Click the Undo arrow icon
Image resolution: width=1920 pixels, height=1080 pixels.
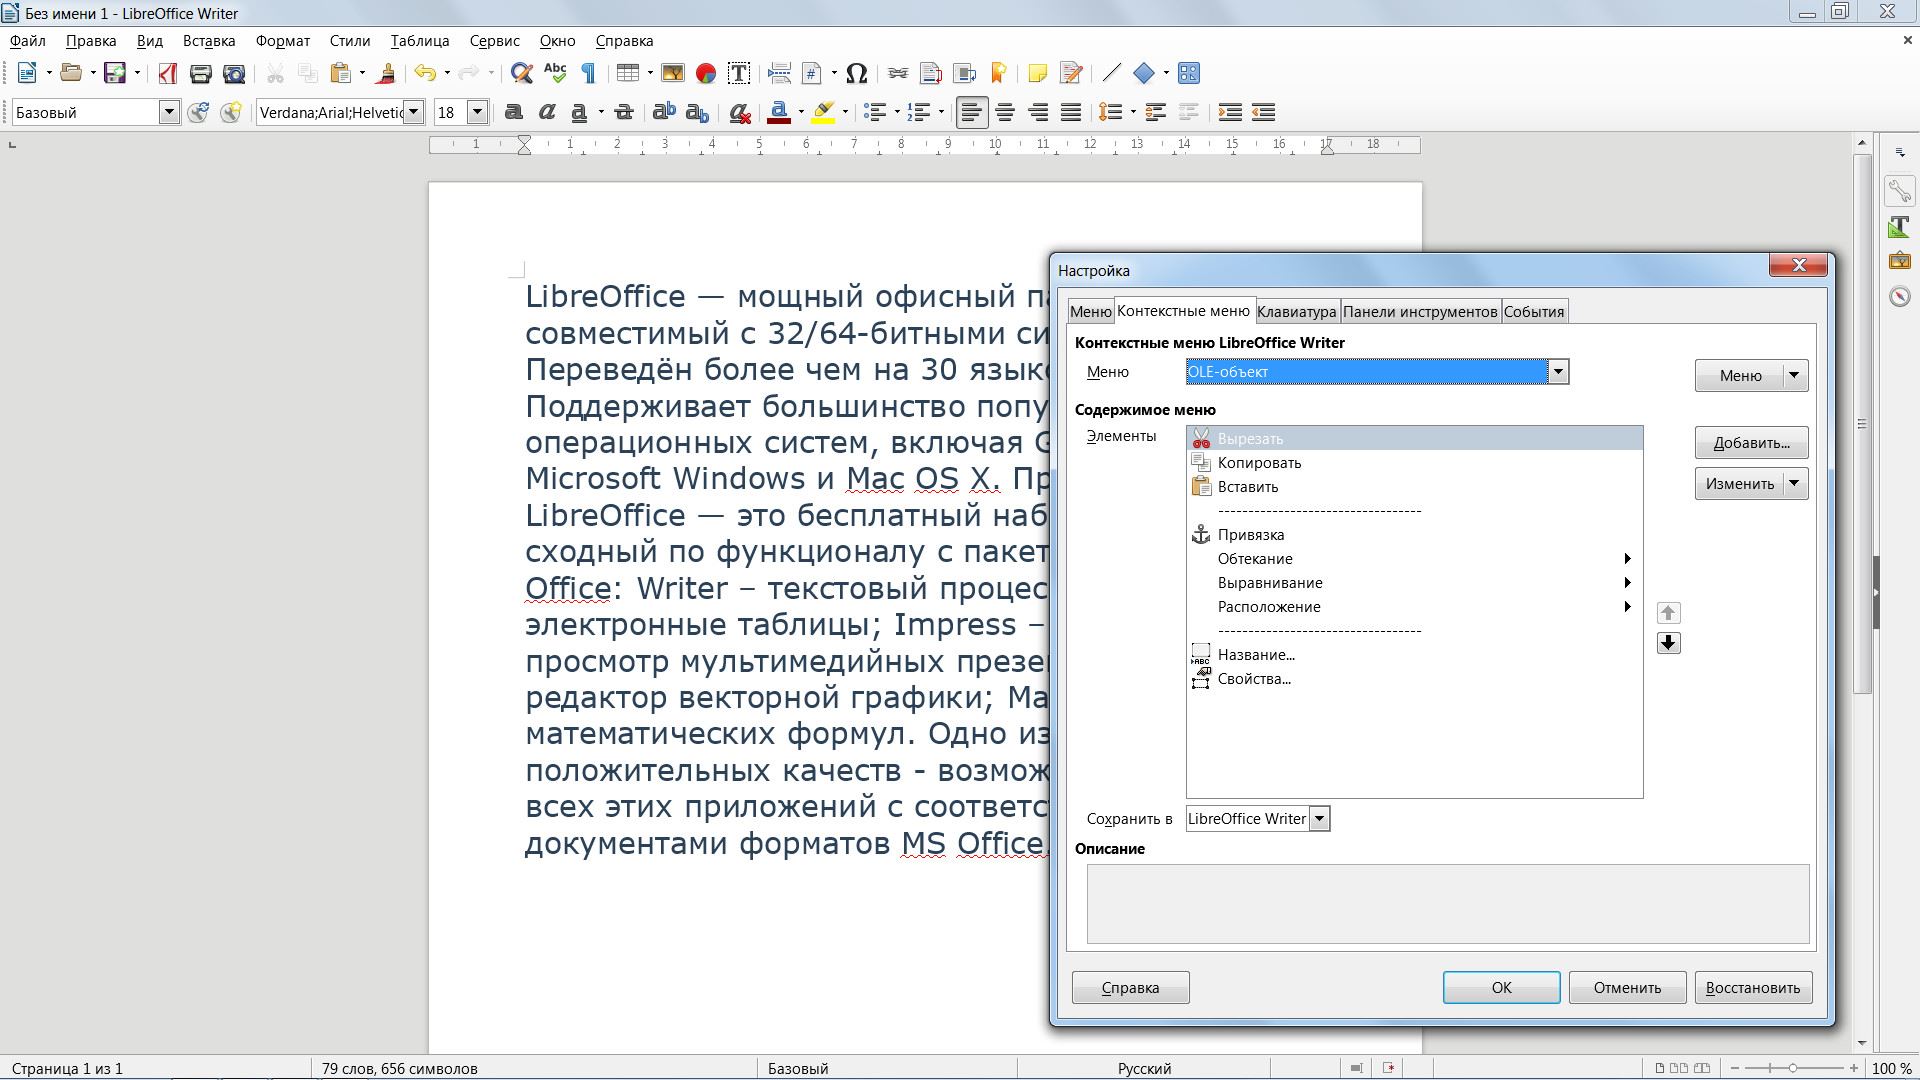(x=425, y=73)
